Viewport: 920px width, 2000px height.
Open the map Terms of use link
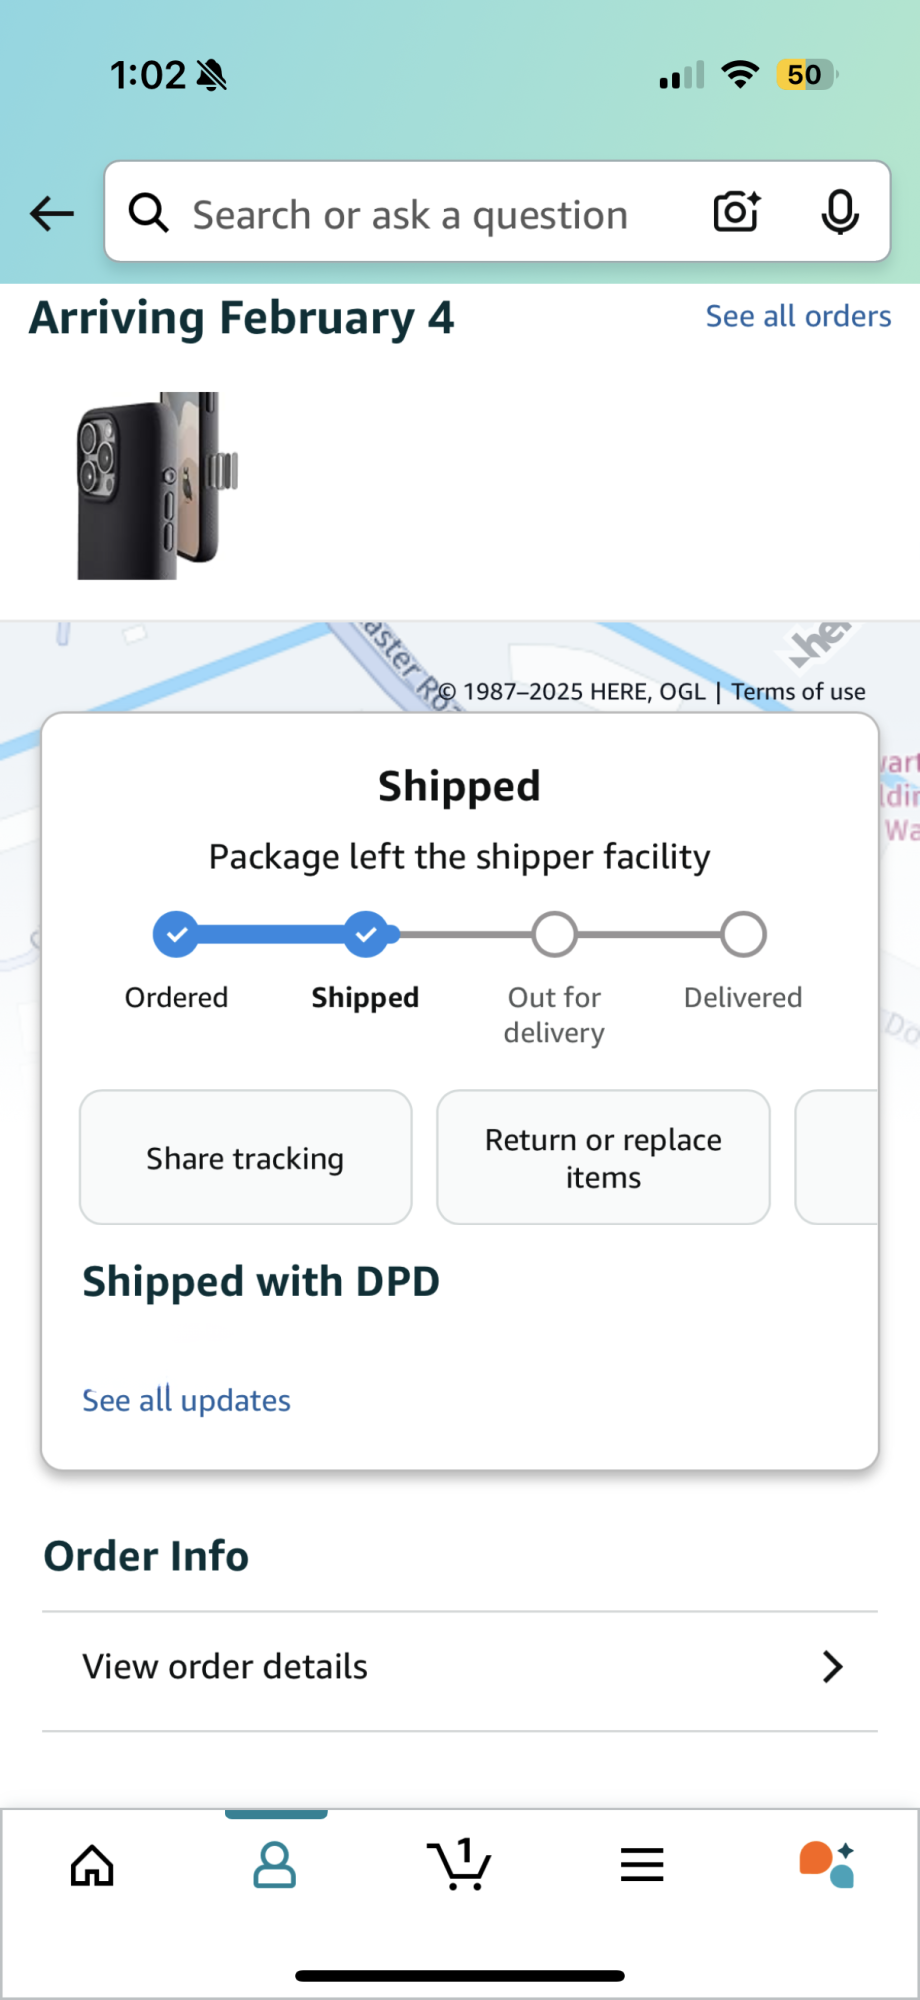click(798, 692)
